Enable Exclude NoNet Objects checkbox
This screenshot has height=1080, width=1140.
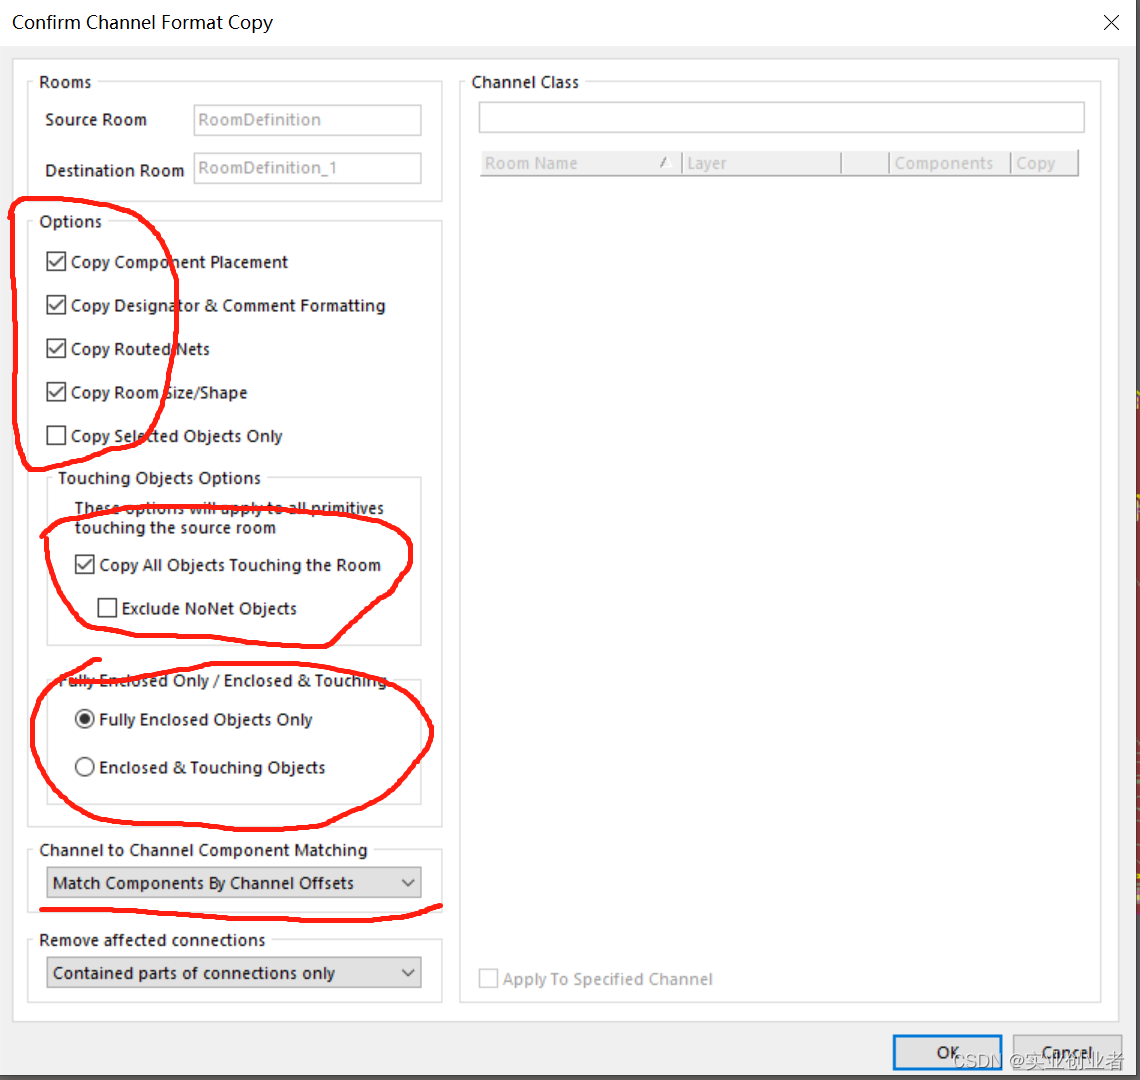point(107,608)
